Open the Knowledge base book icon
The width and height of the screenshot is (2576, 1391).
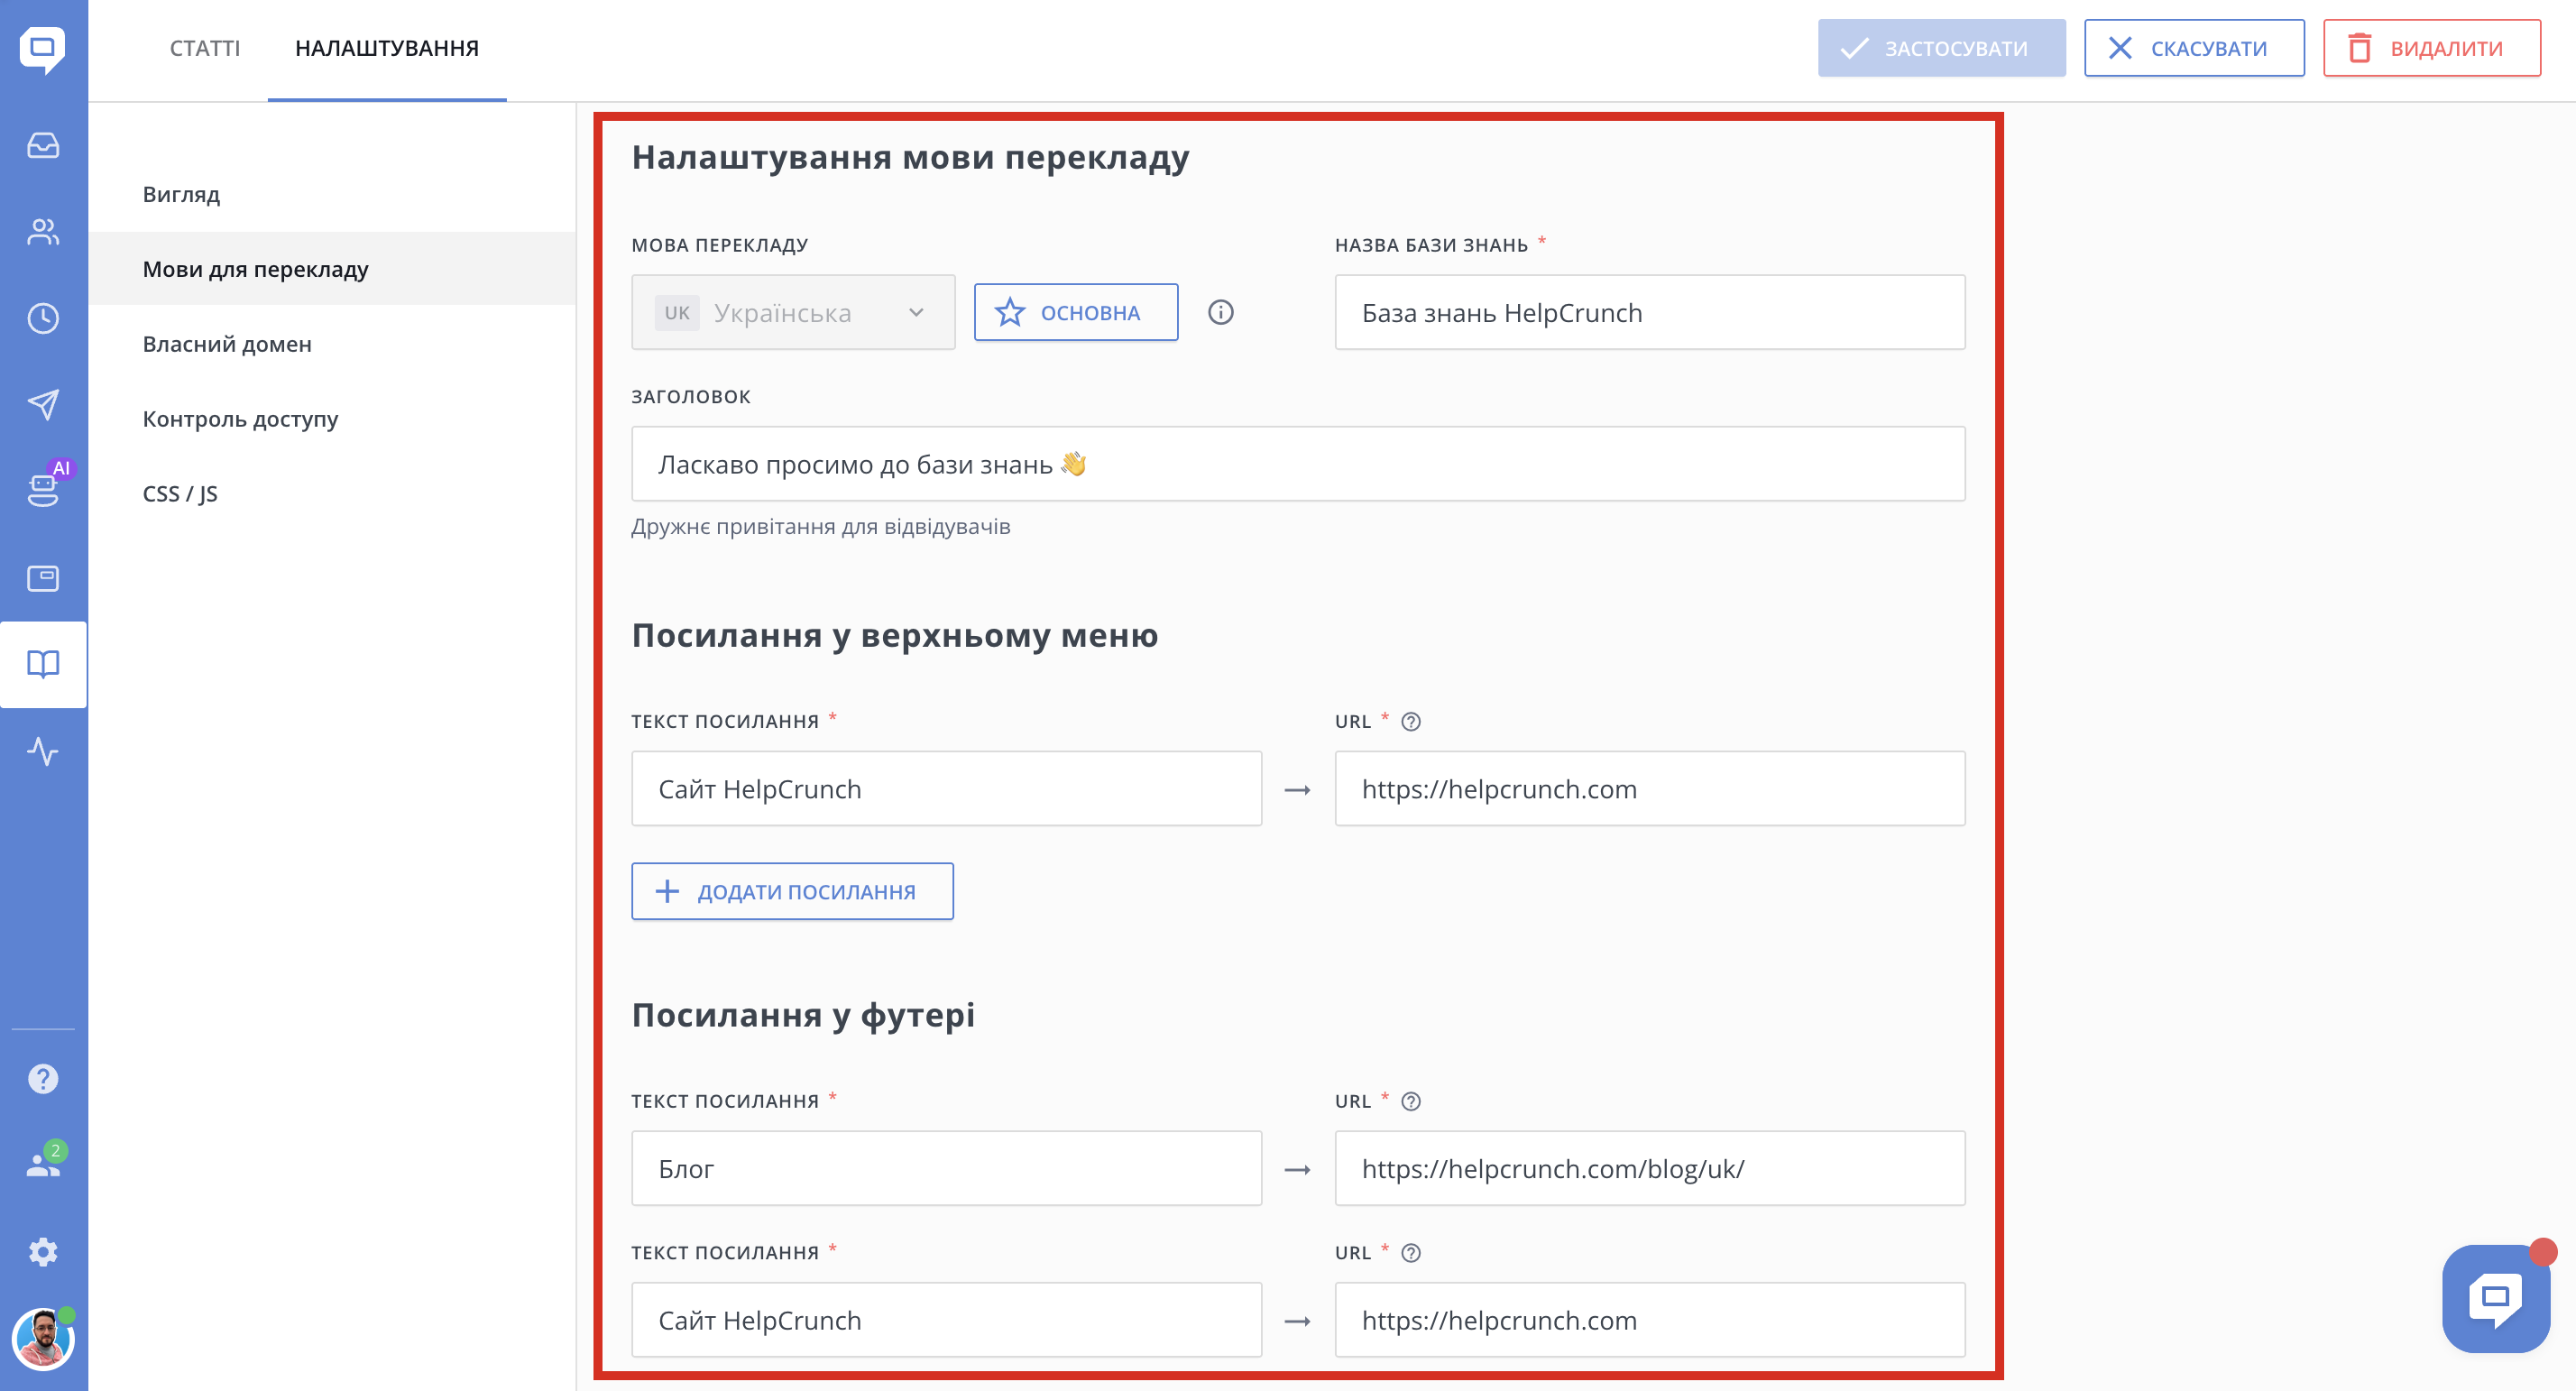[43, 664]
